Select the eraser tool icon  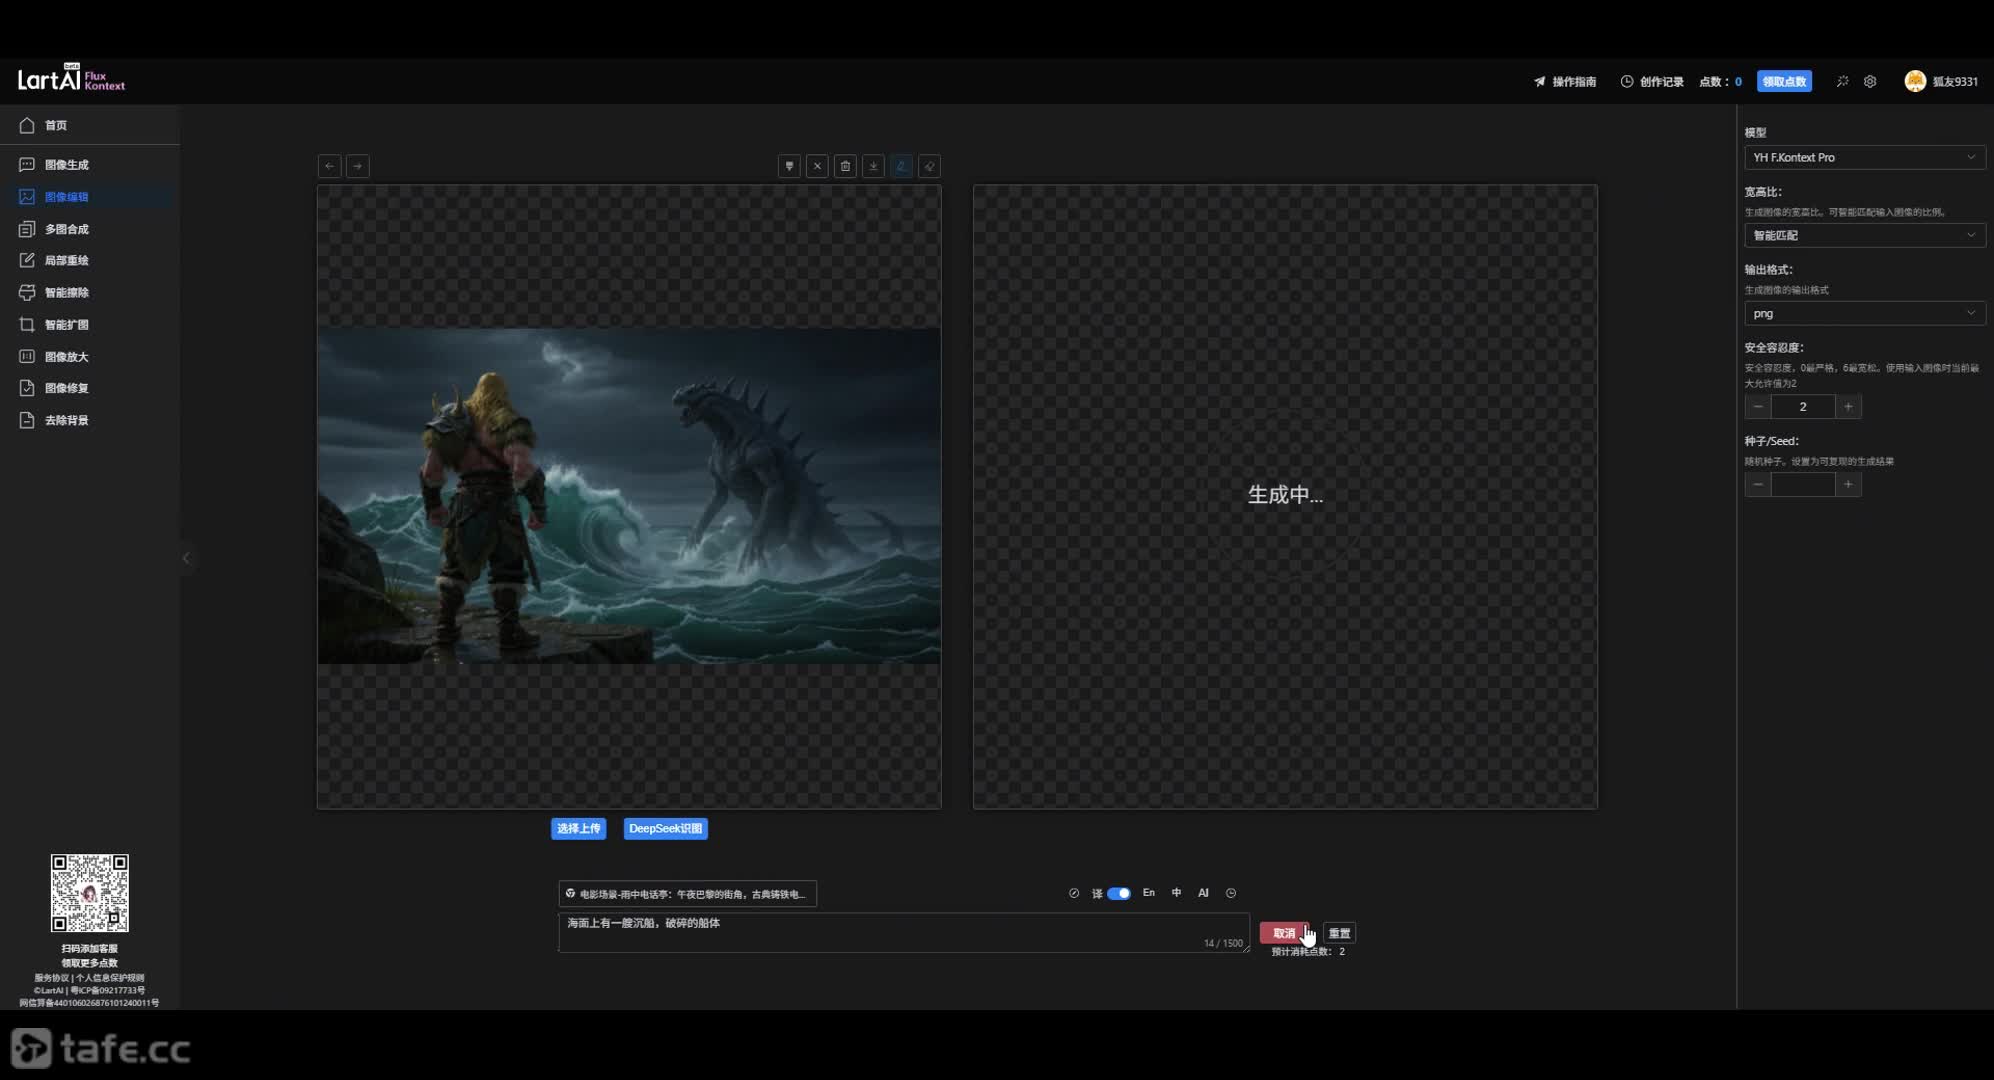click(x=929, y=166)
